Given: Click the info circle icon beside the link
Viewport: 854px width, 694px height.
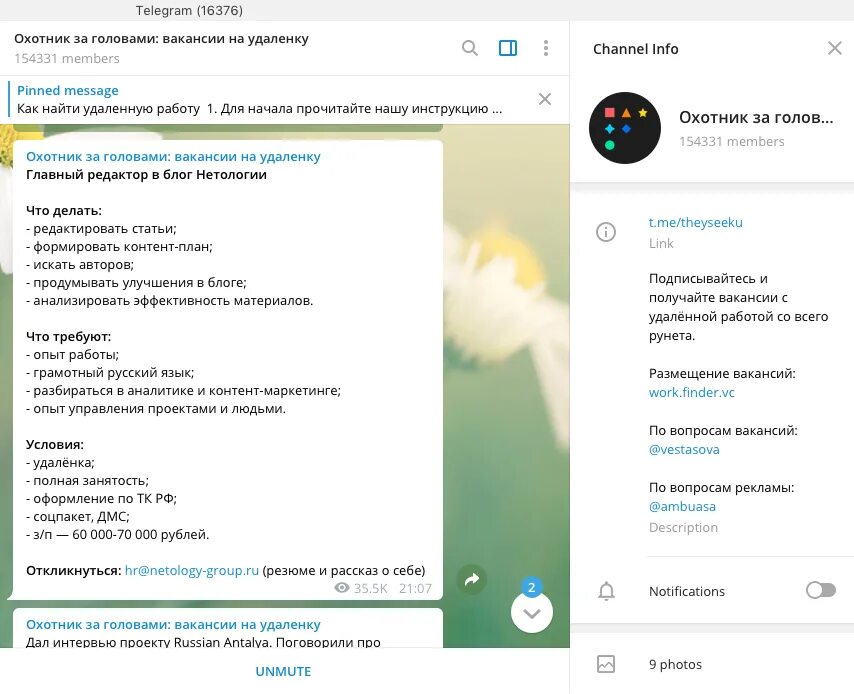Looking at the screenshot, I should 606,232.
